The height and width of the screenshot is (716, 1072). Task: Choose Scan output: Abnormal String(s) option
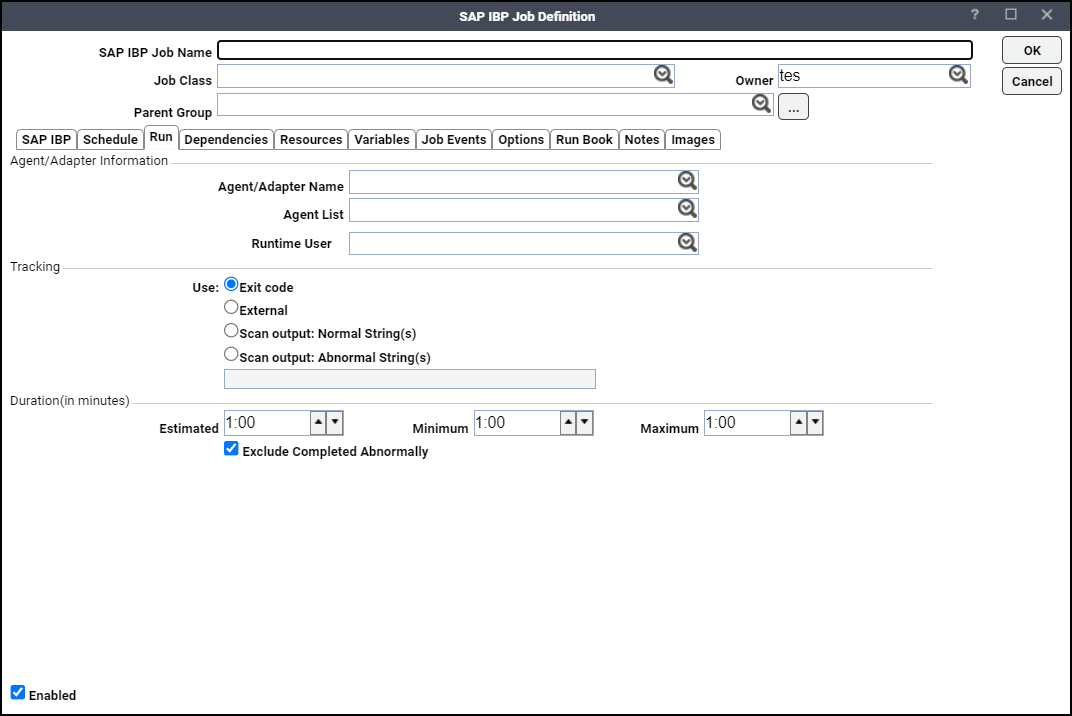pyautogui.click(x=231, y=354)
